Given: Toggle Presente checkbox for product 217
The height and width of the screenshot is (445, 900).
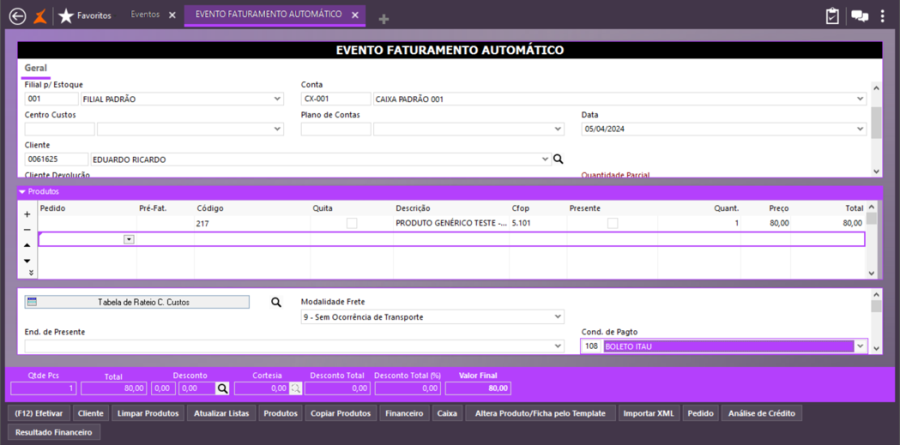Looking at the screenshot, I should [613, 223].
